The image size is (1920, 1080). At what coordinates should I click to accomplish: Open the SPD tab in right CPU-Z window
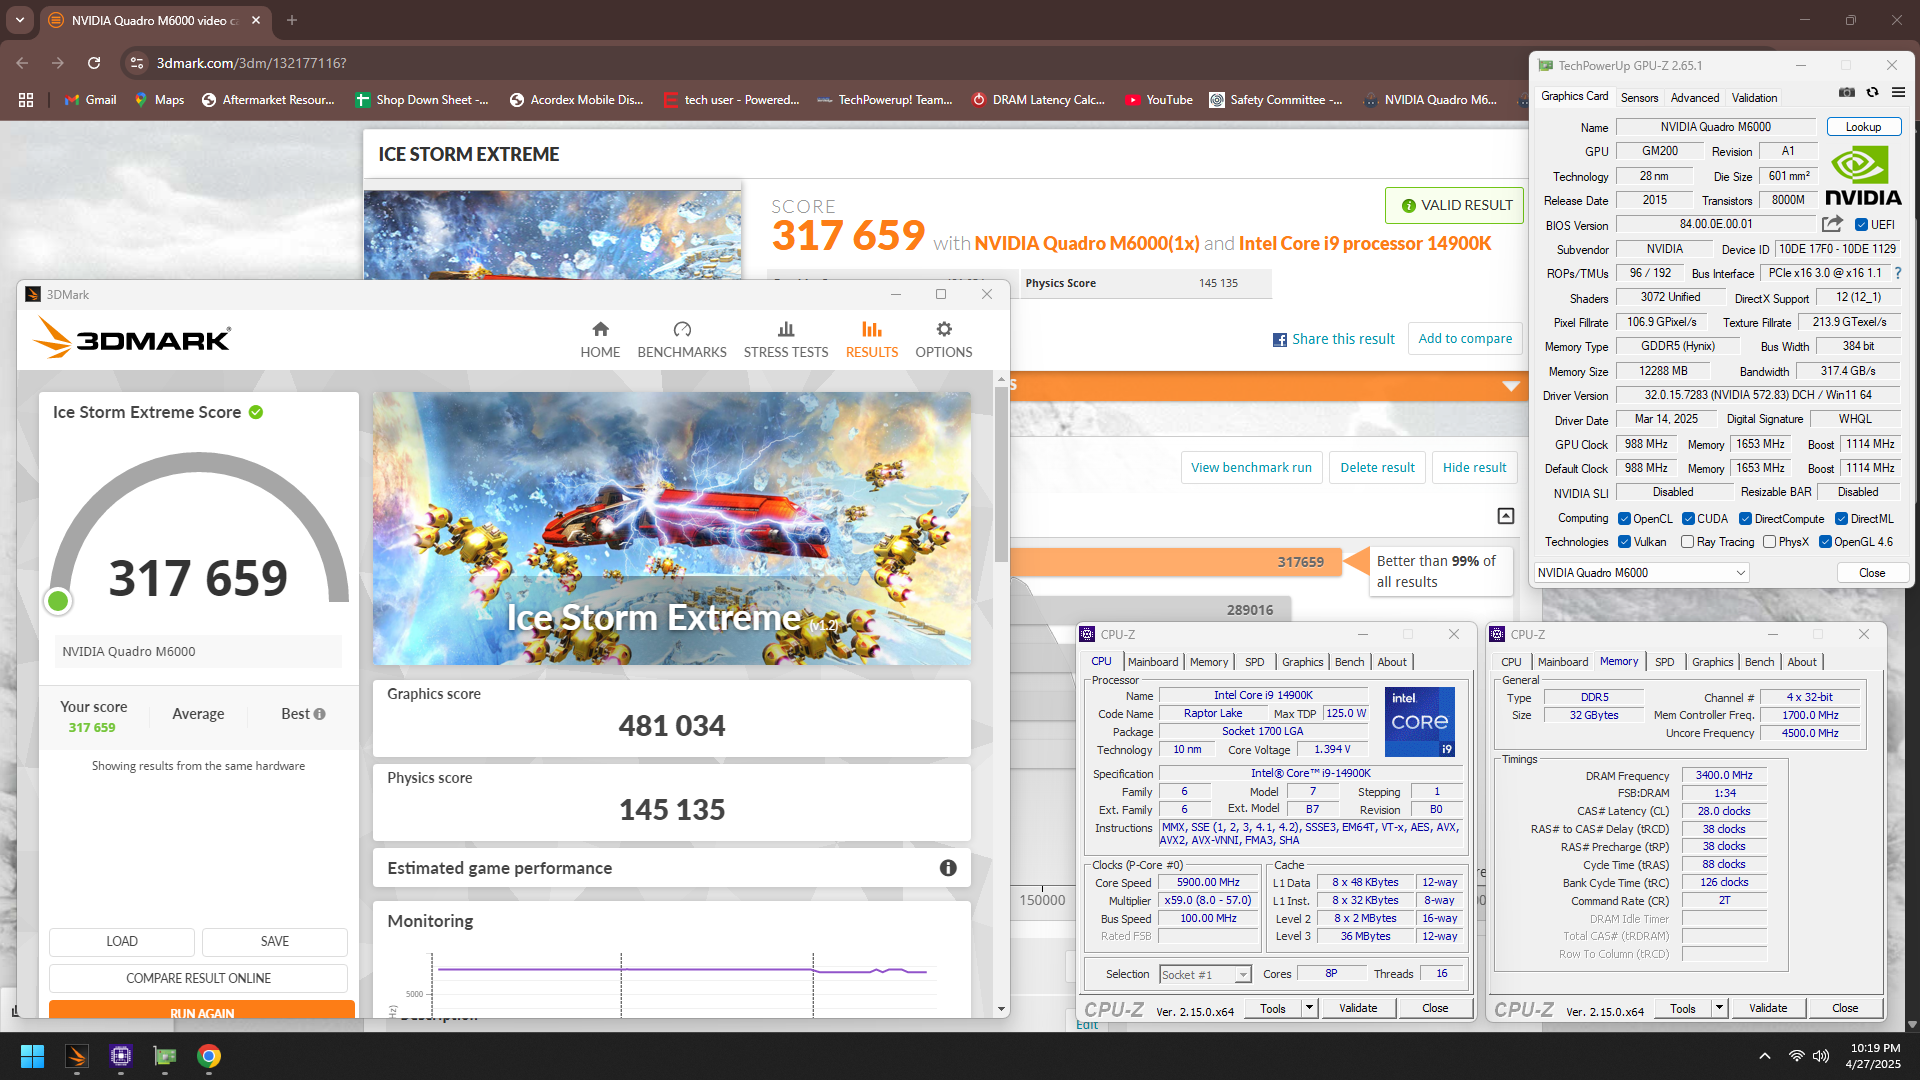point(1664,662)
